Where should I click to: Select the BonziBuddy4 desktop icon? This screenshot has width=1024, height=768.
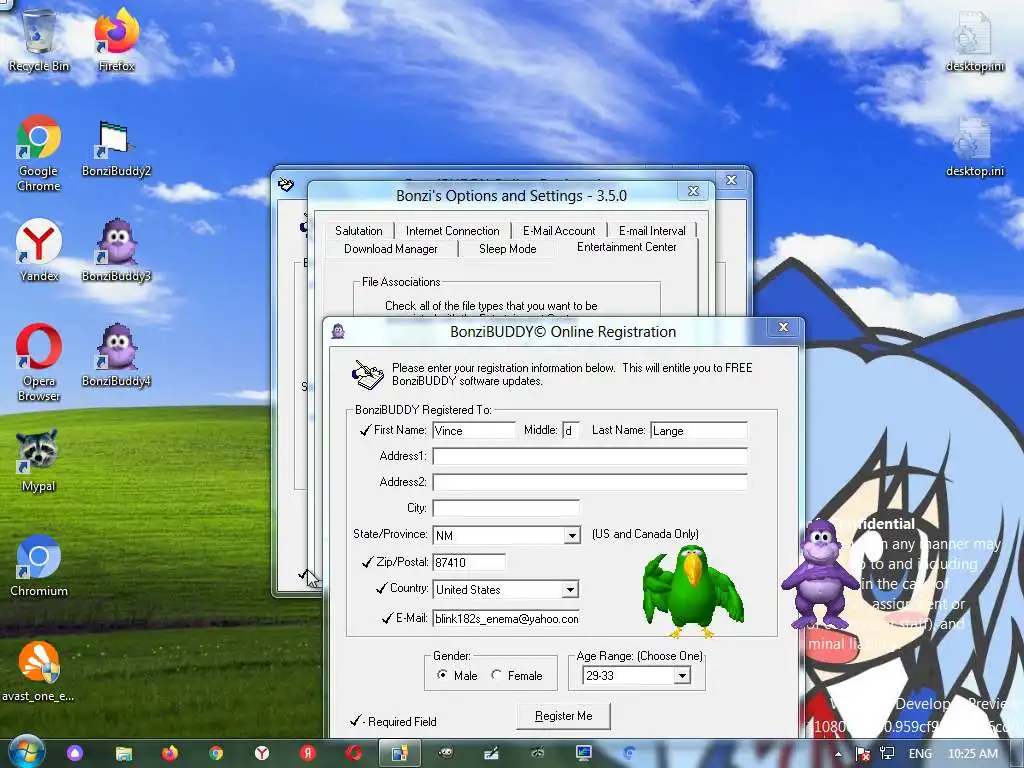pyautogui.click(x=116, y=355)
